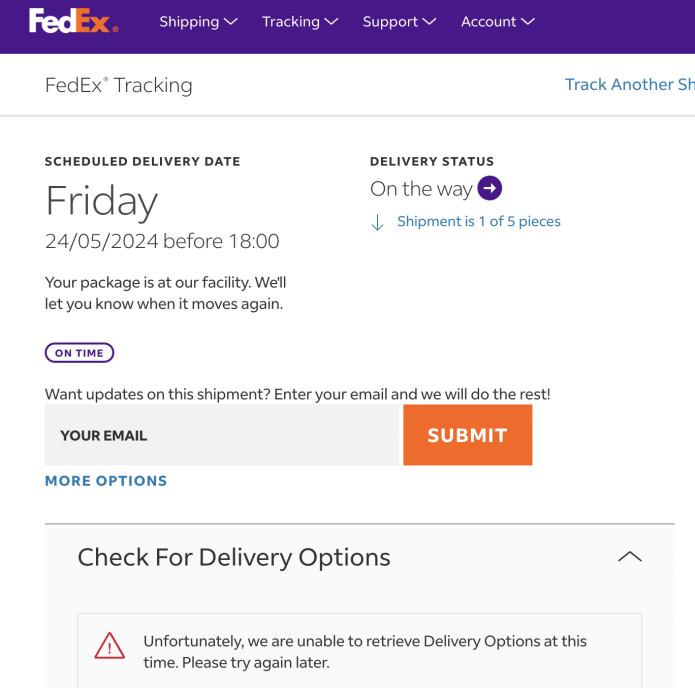
Task: Click the ON TIME status badge
Action: (79, 353)
